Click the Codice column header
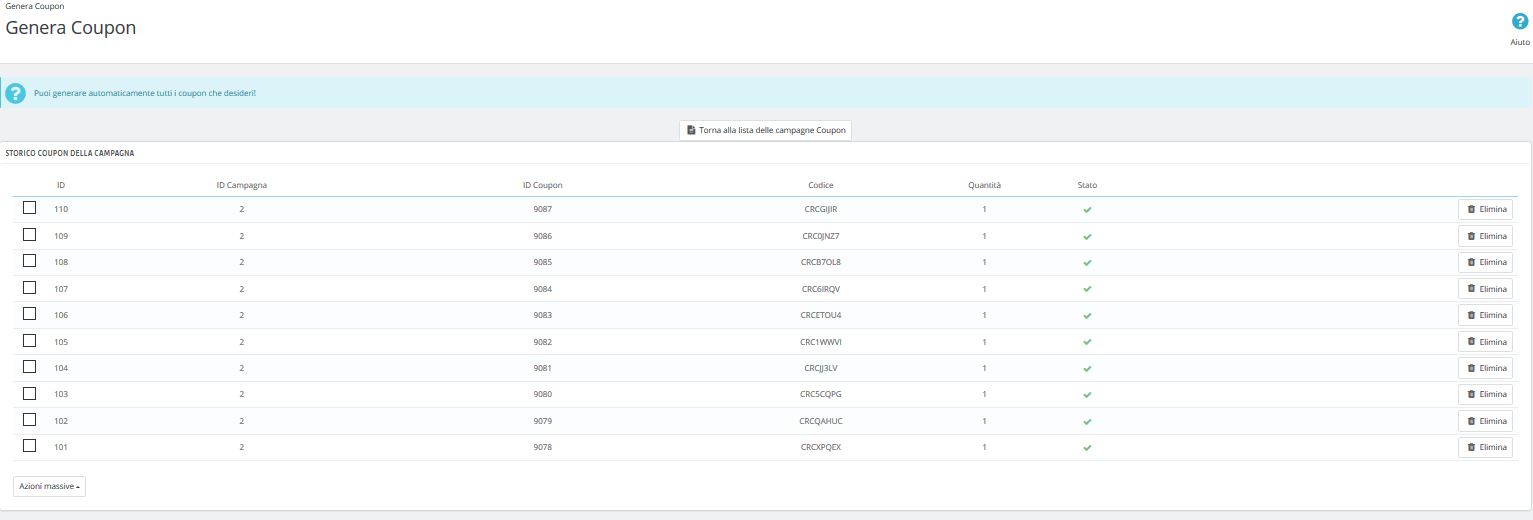Viewport: 1533px width, 520px height. coord(821,185)
